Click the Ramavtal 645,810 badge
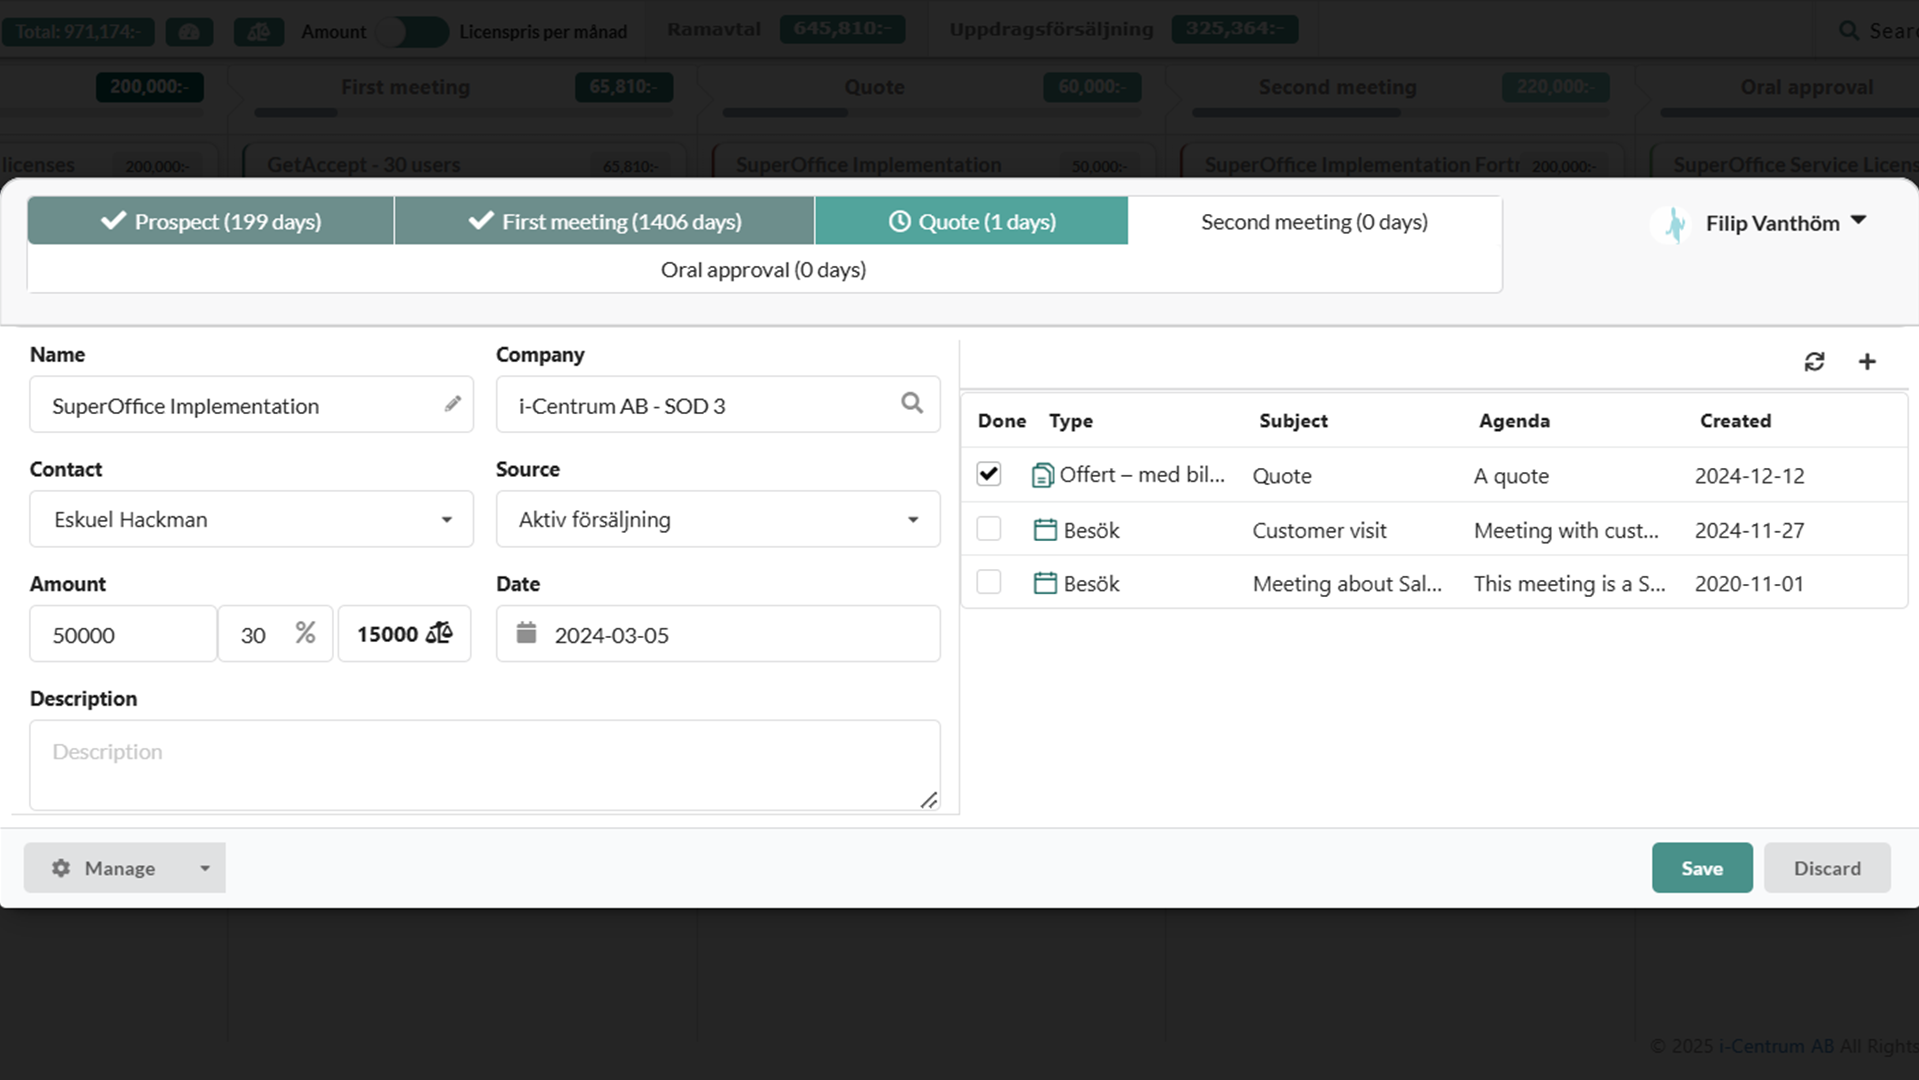 click(842, 29)
